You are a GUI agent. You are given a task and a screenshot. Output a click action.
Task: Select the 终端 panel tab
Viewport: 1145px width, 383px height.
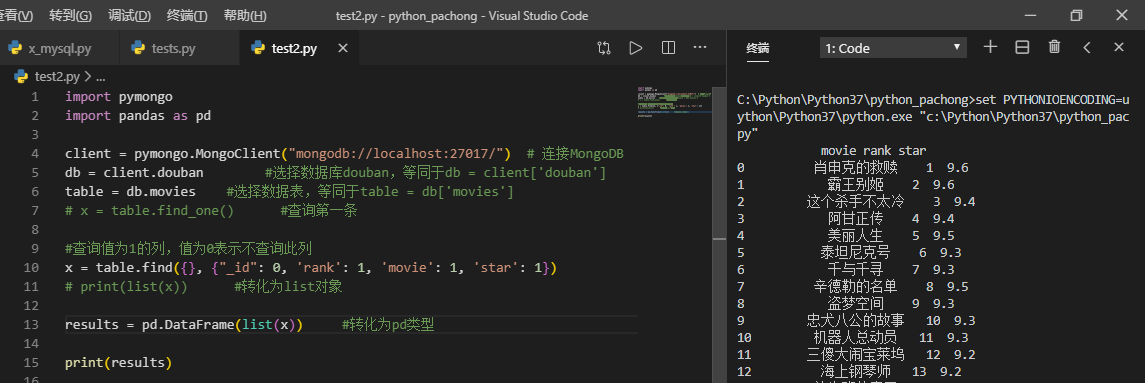pyautogui.click(x=757, y=48)
